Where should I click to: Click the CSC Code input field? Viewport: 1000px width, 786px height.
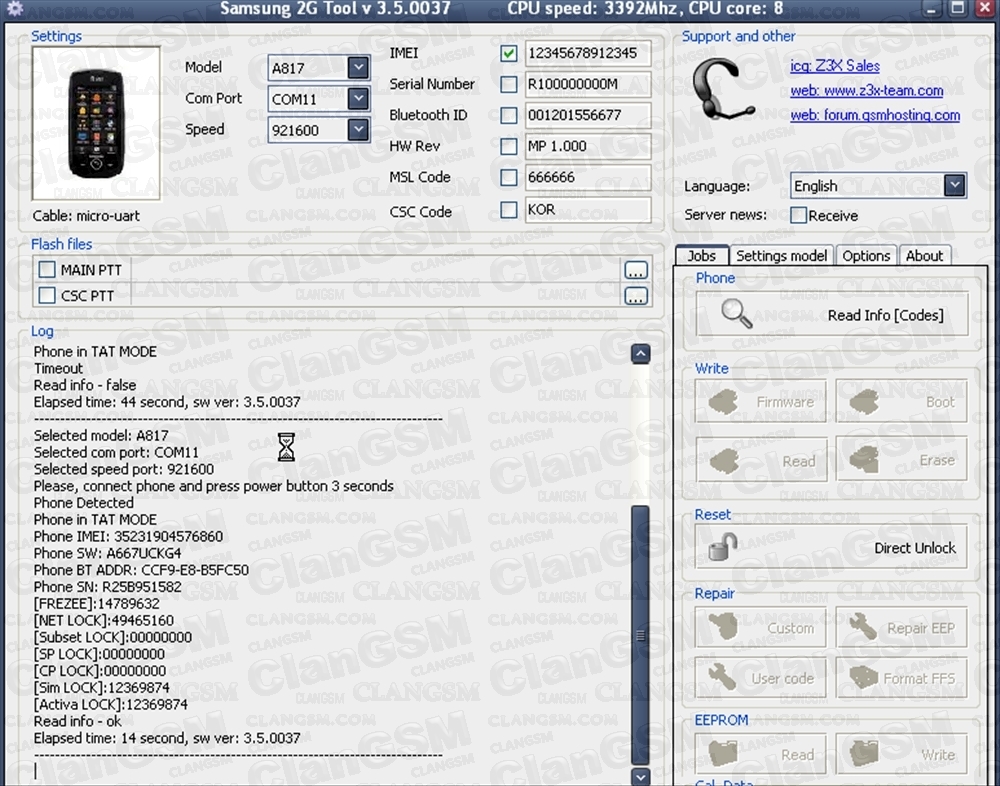(x=587, y=210)
